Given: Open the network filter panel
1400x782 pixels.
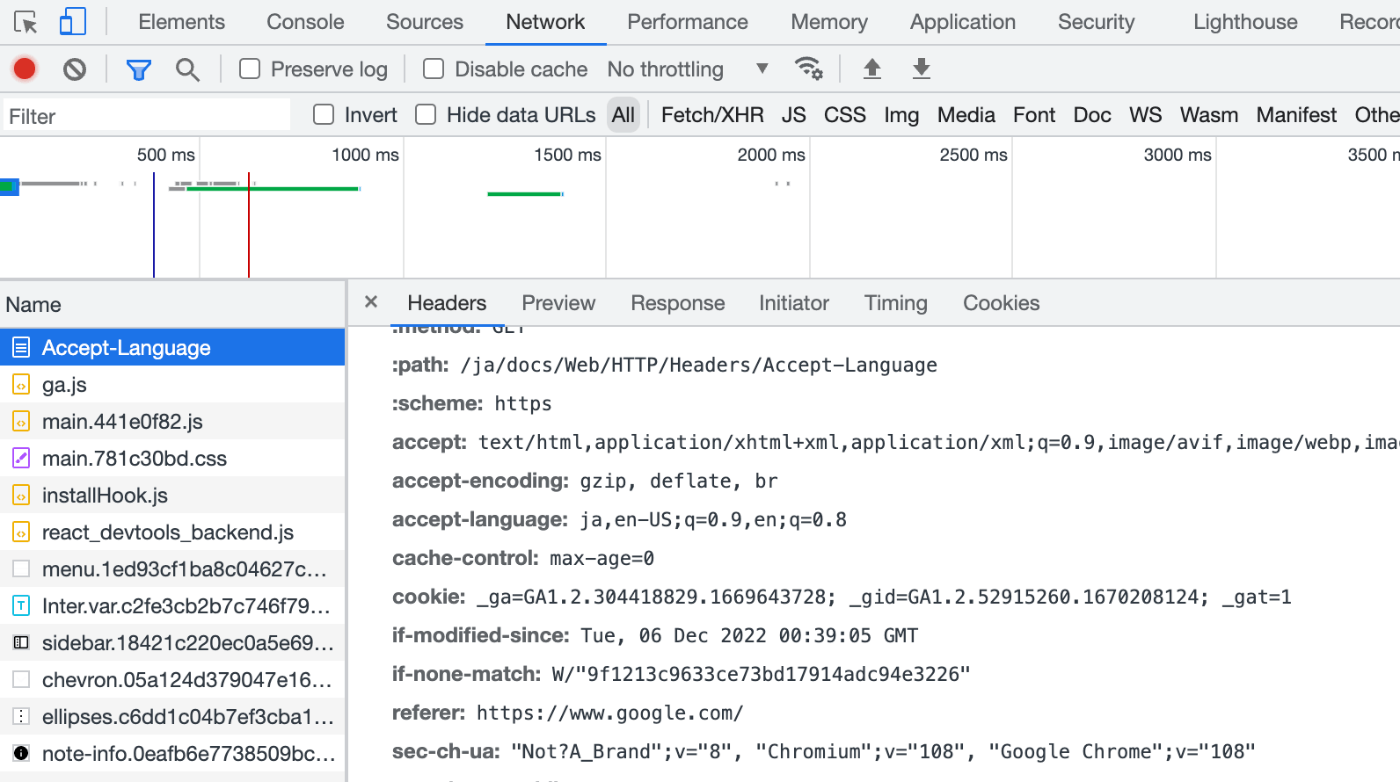Looking at the screenshot, I should (138, 68).
